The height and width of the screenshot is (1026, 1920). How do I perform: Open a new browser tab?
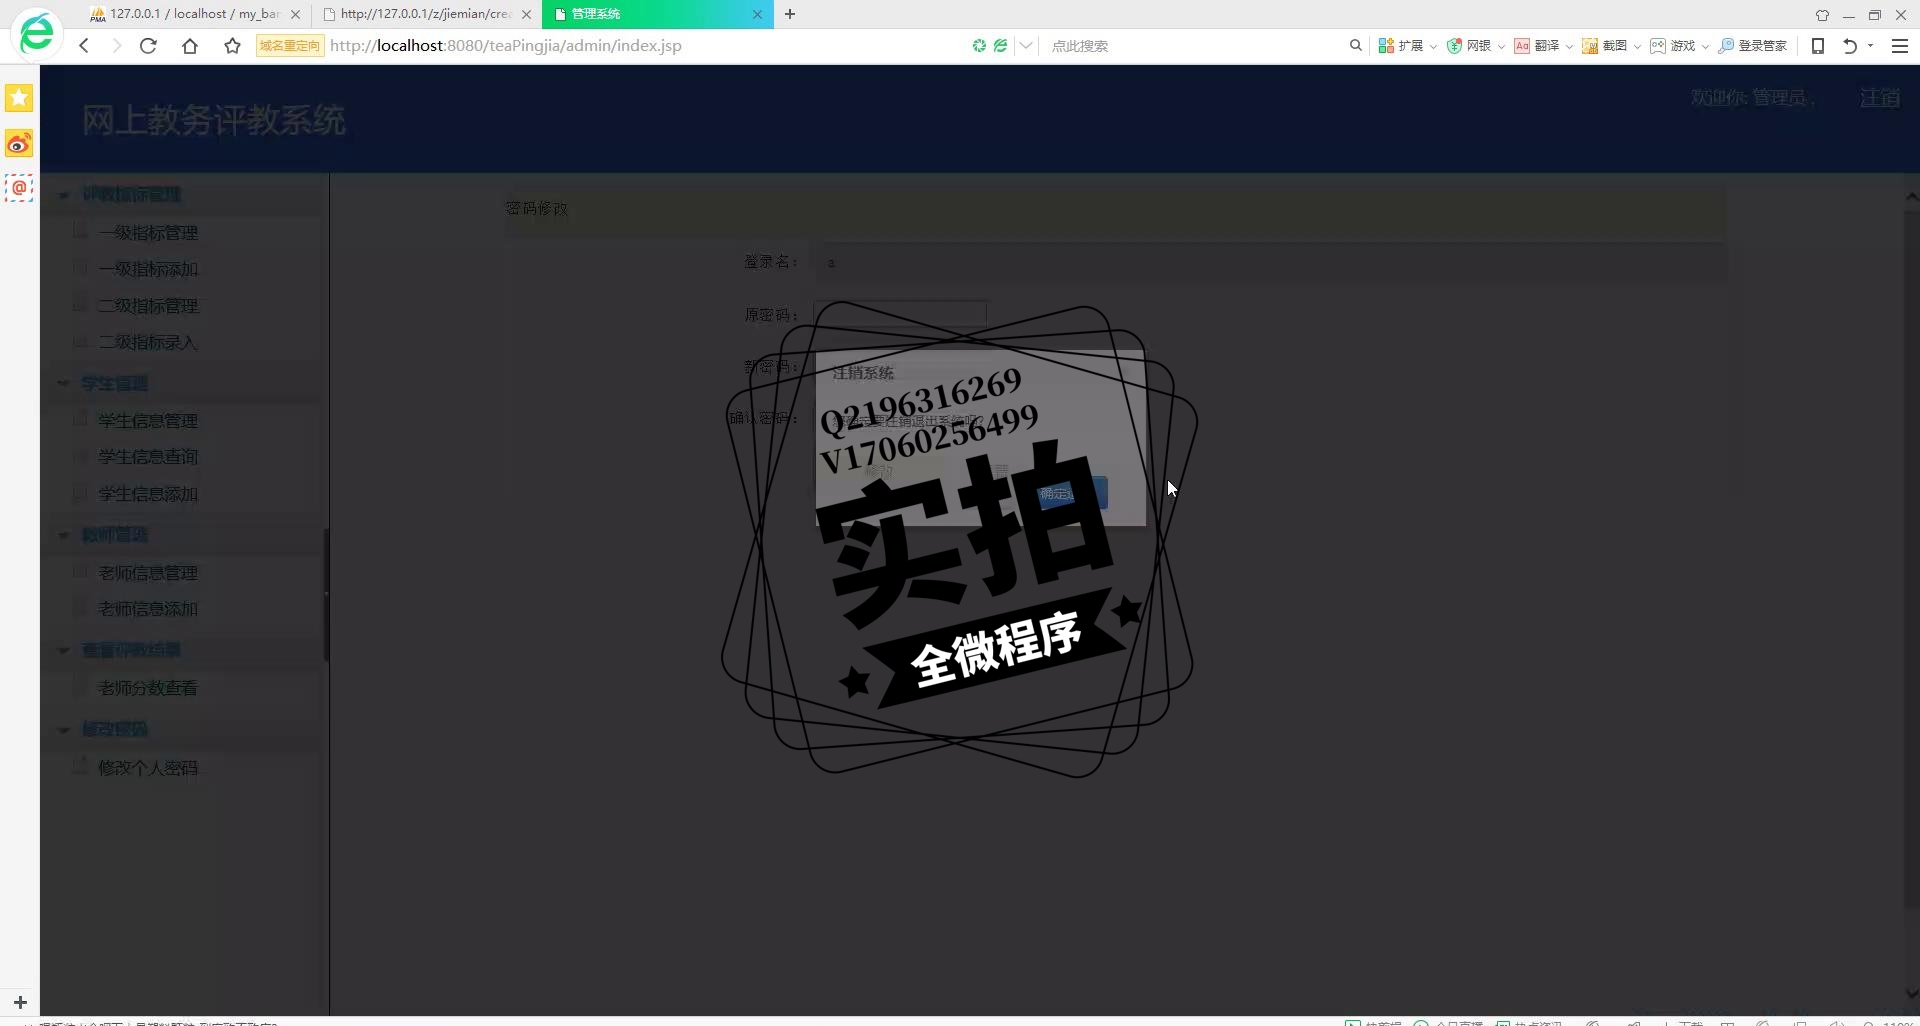(790, 14)
